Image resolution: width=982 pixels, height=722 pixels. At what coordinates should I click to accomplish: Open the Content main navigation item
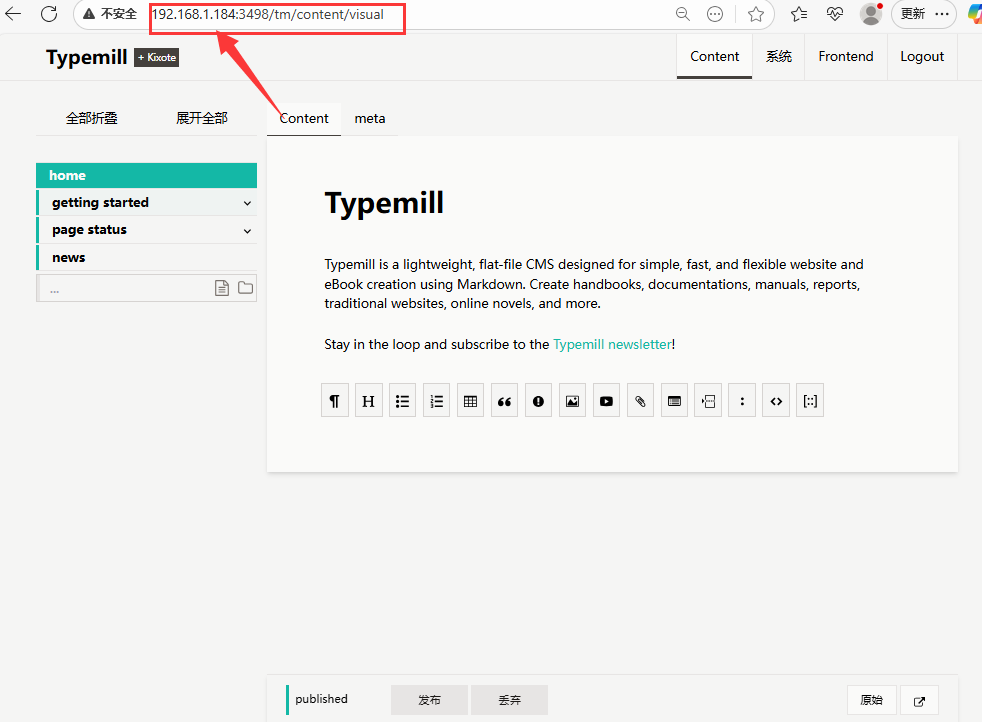point(715,56)
